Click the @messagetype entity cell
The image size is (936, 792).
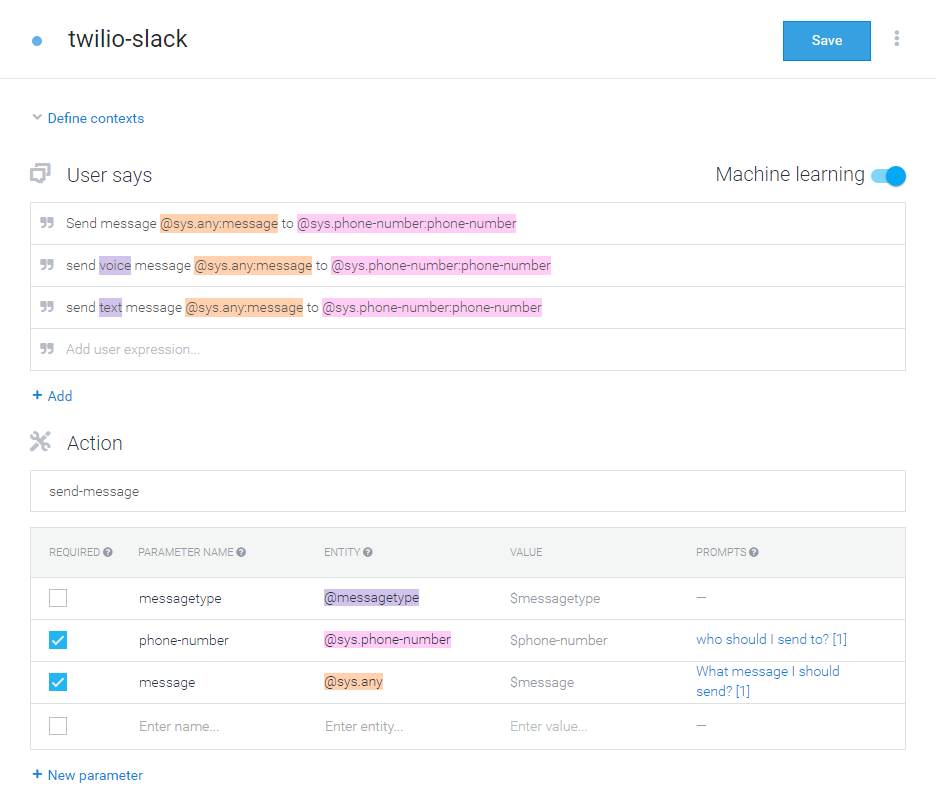point(371,597)
